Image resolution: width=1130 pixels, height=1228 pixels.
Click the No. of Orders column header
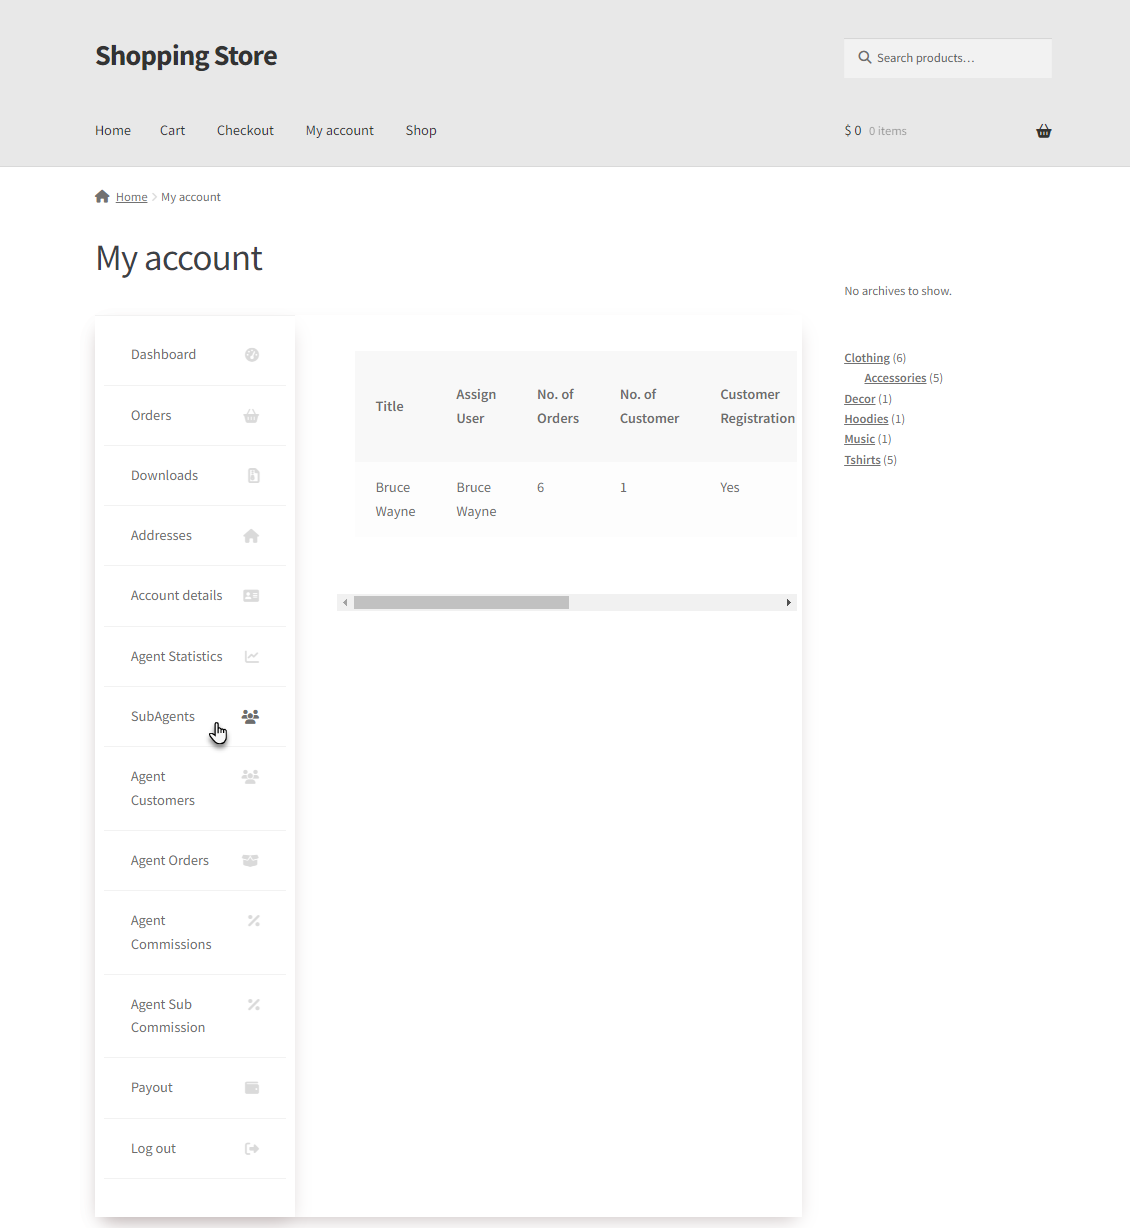click(558, 407)
